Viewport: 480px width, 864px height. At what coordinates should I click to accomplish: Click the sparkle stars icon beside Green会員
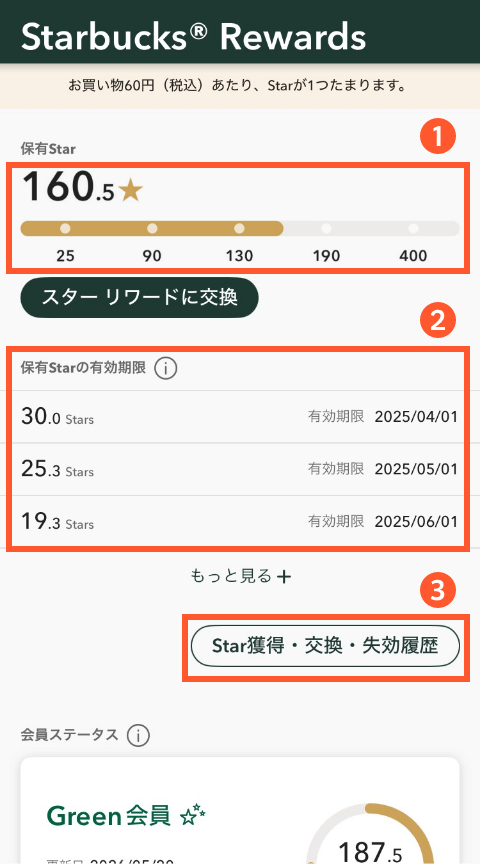[x=192, y=816]
